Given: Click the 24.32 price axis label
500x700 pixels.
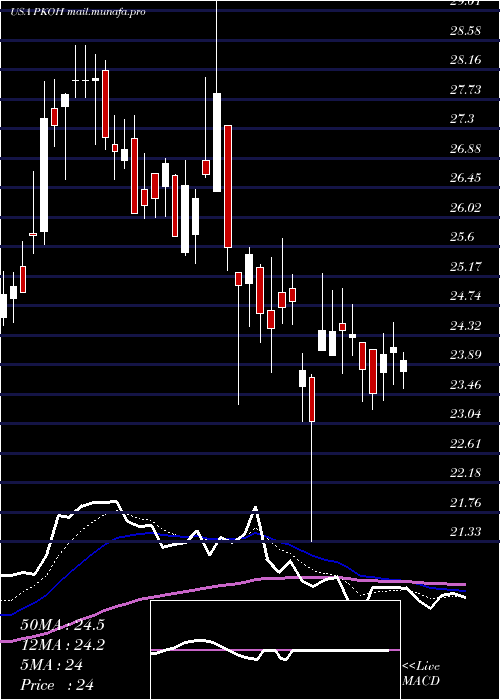Looking at the screenshot, I should pyautogui.click(x=465, y=325).
